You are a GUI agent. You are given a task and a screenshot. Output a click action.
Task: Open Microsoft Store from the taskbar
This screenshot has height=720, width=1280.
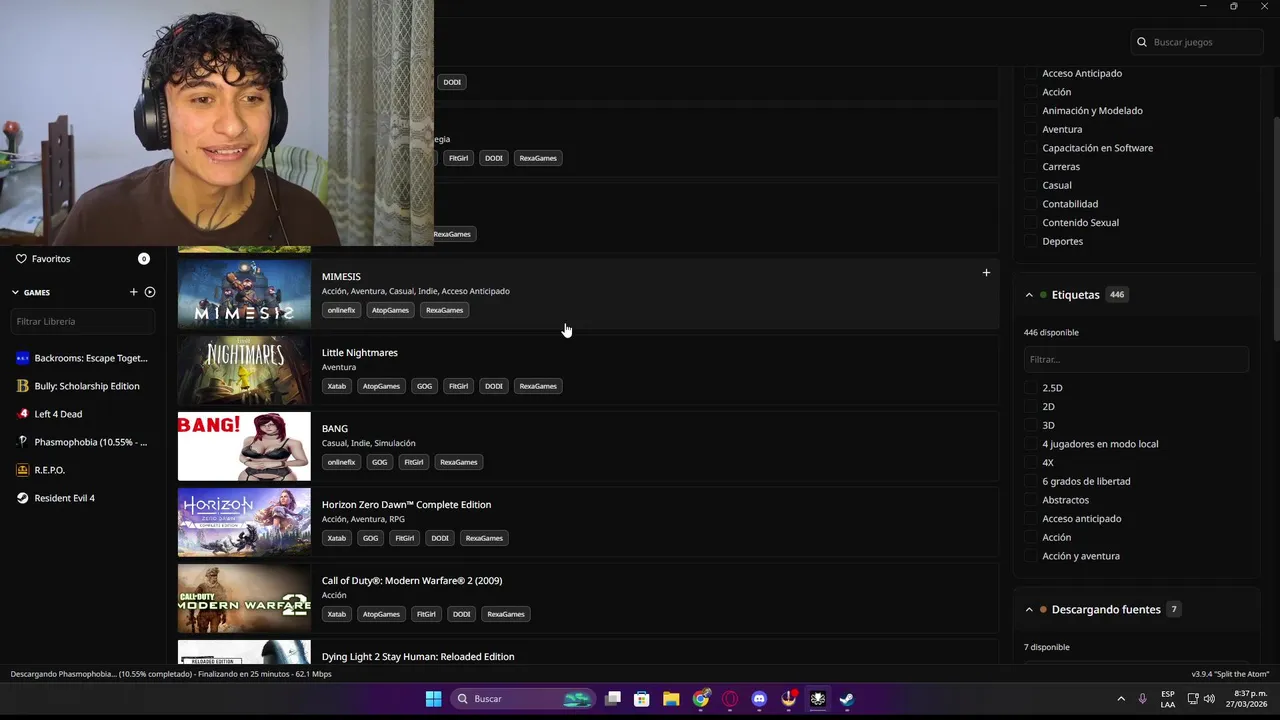642,699
